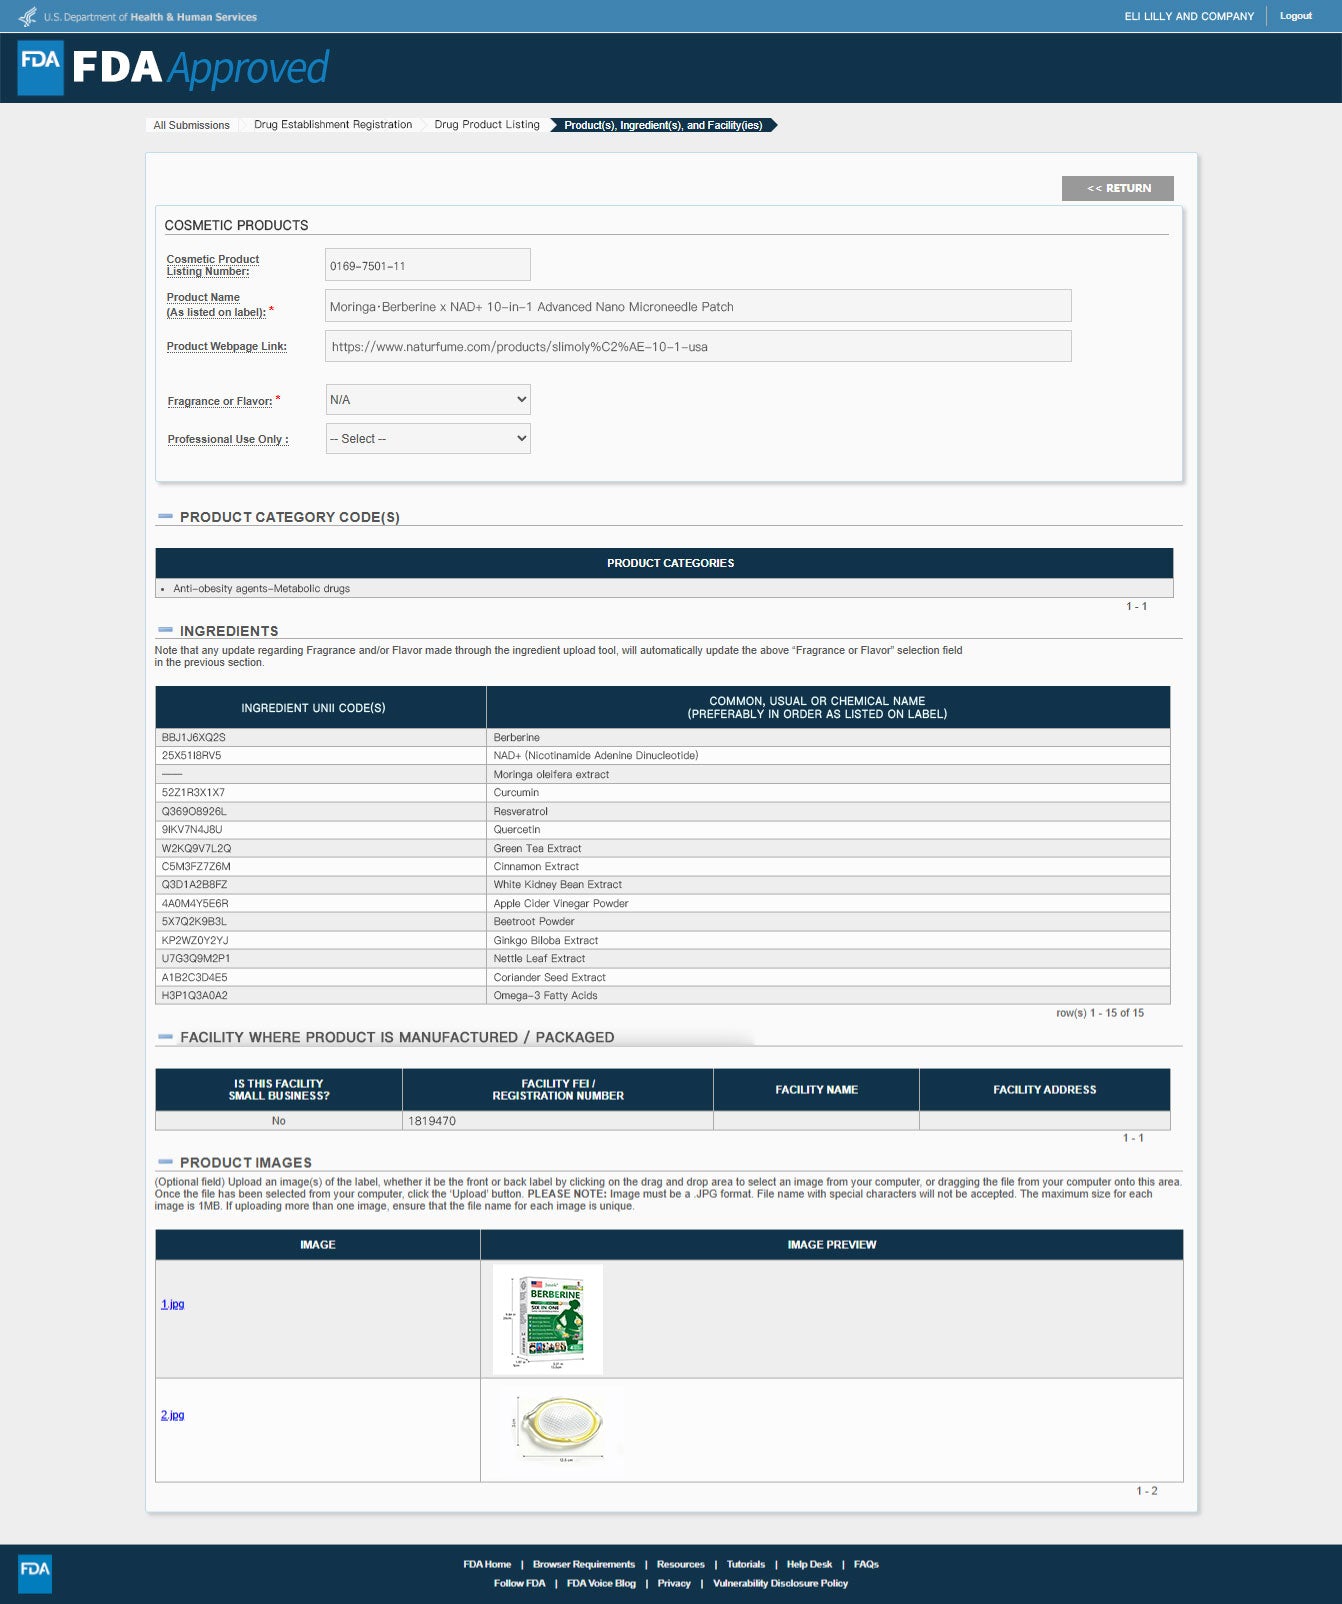Screen dimensions: 1342x1604
Task: Click Follow FDA footer link
Action: [x=520, y=1583]
